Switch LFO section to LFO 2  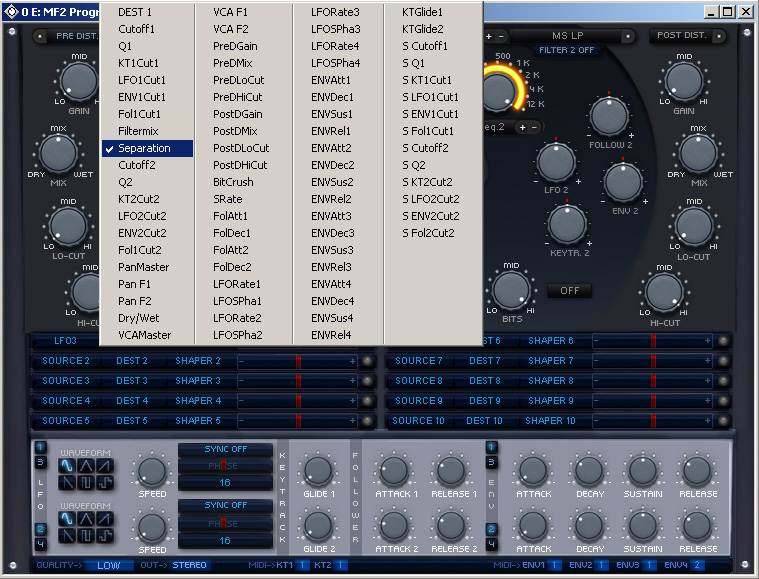(40, 529)
